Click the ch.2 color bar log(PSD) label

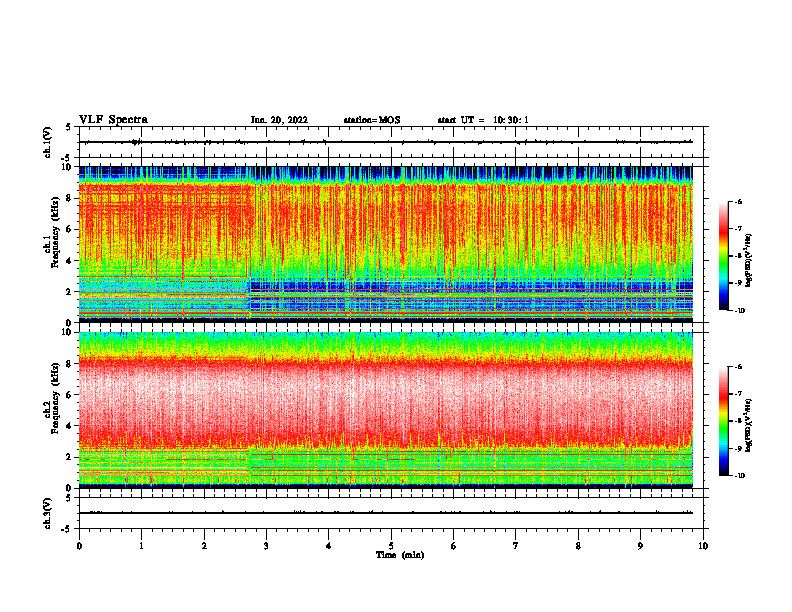click(748, 425)
